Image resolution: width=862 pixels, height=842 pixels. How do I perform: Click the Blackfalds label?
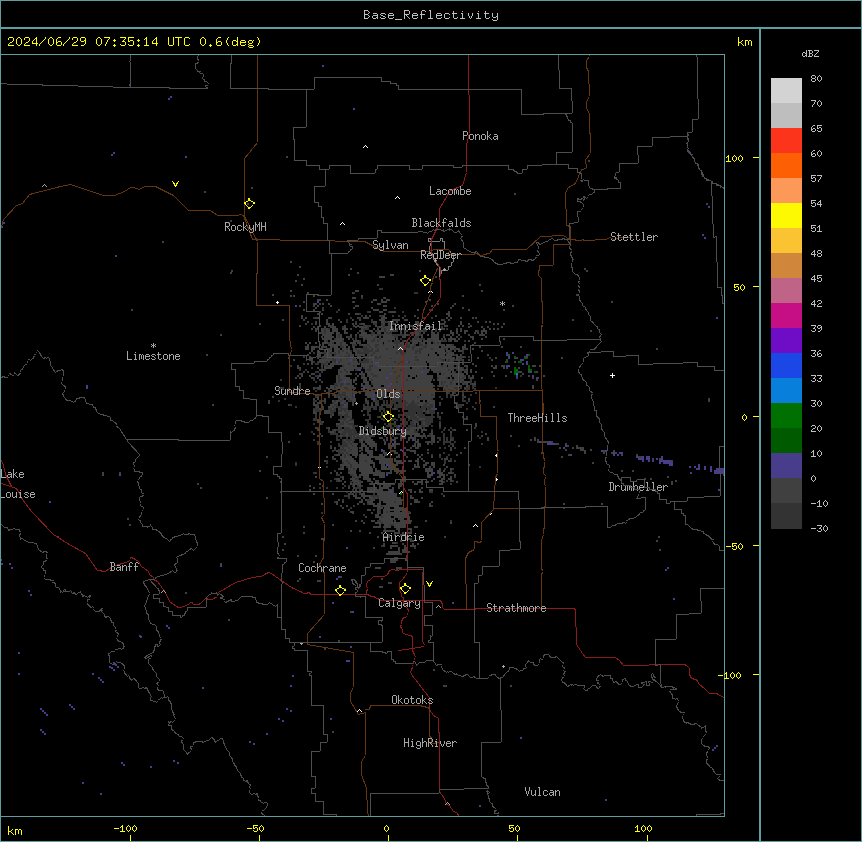[x=441, y=223]
